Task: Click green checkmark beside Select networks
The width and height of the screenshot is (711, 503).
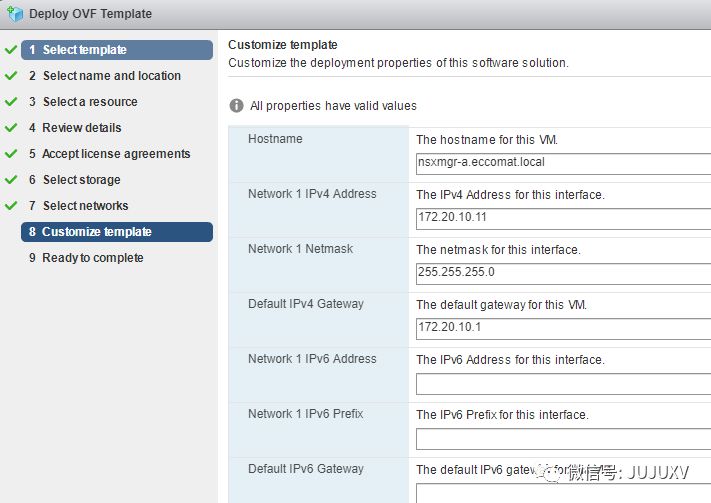Action: [11, 206]
